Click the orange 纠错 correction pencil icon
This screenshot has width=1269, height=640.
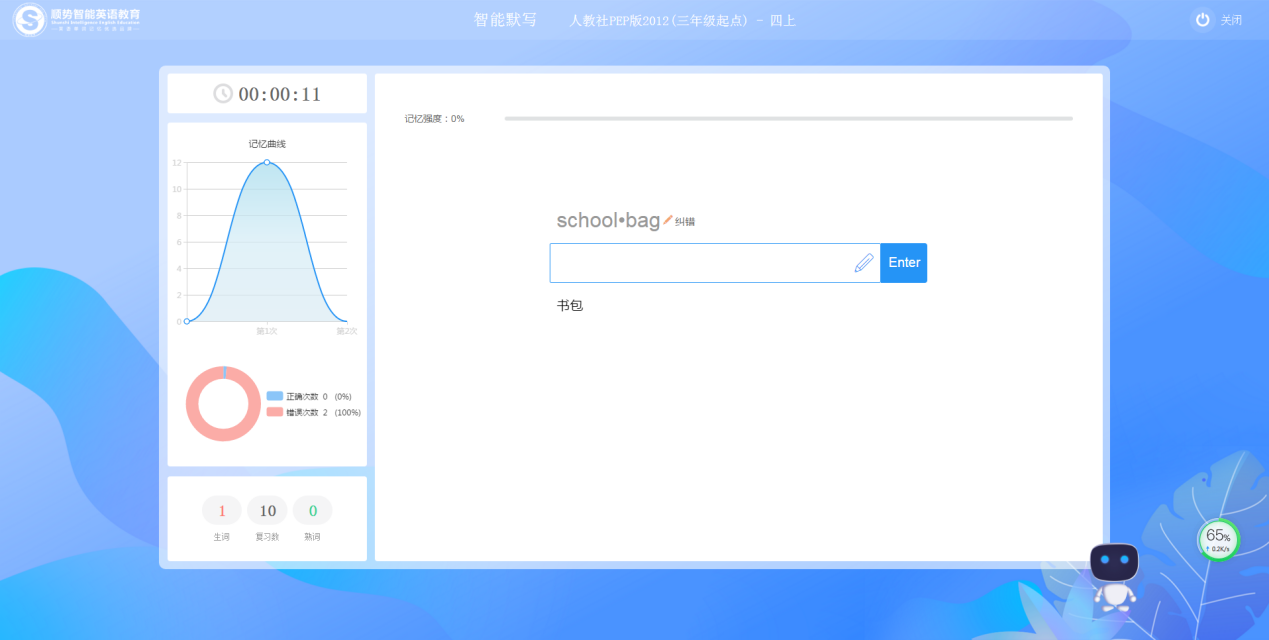click(x=668, y=220)
